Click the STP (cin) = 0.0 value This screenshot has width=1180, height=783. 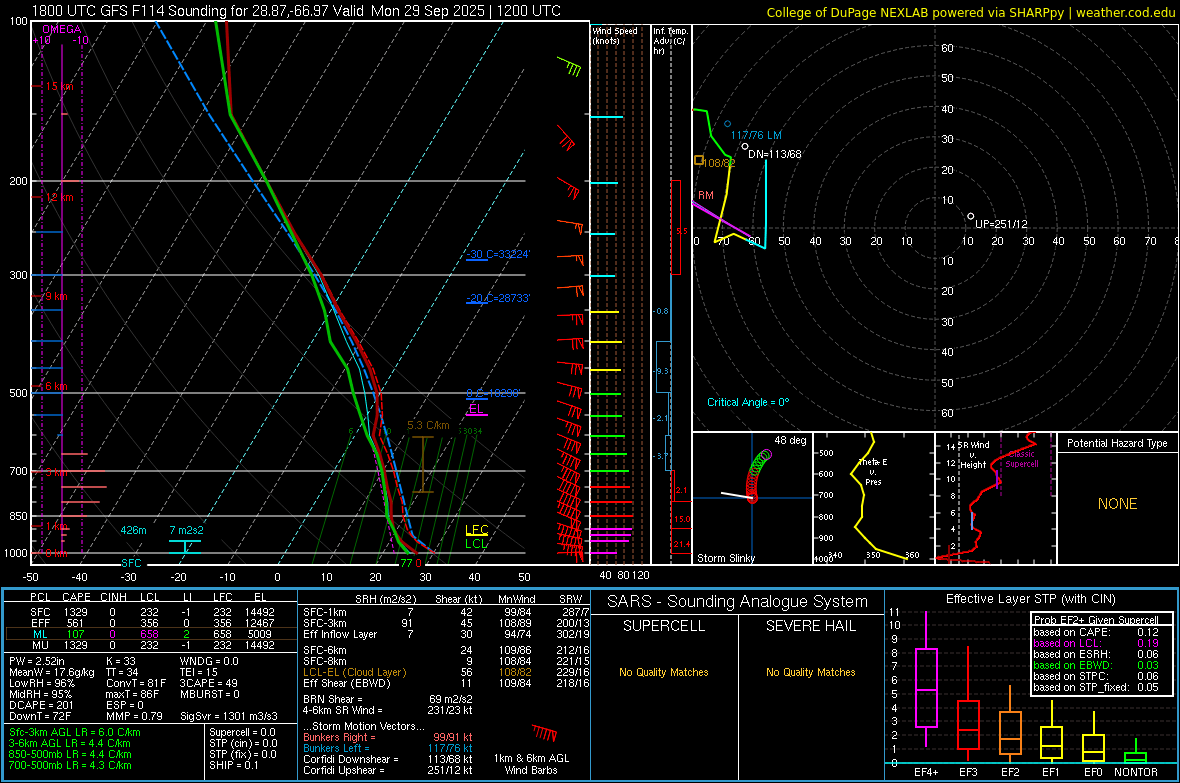point(243,743)
